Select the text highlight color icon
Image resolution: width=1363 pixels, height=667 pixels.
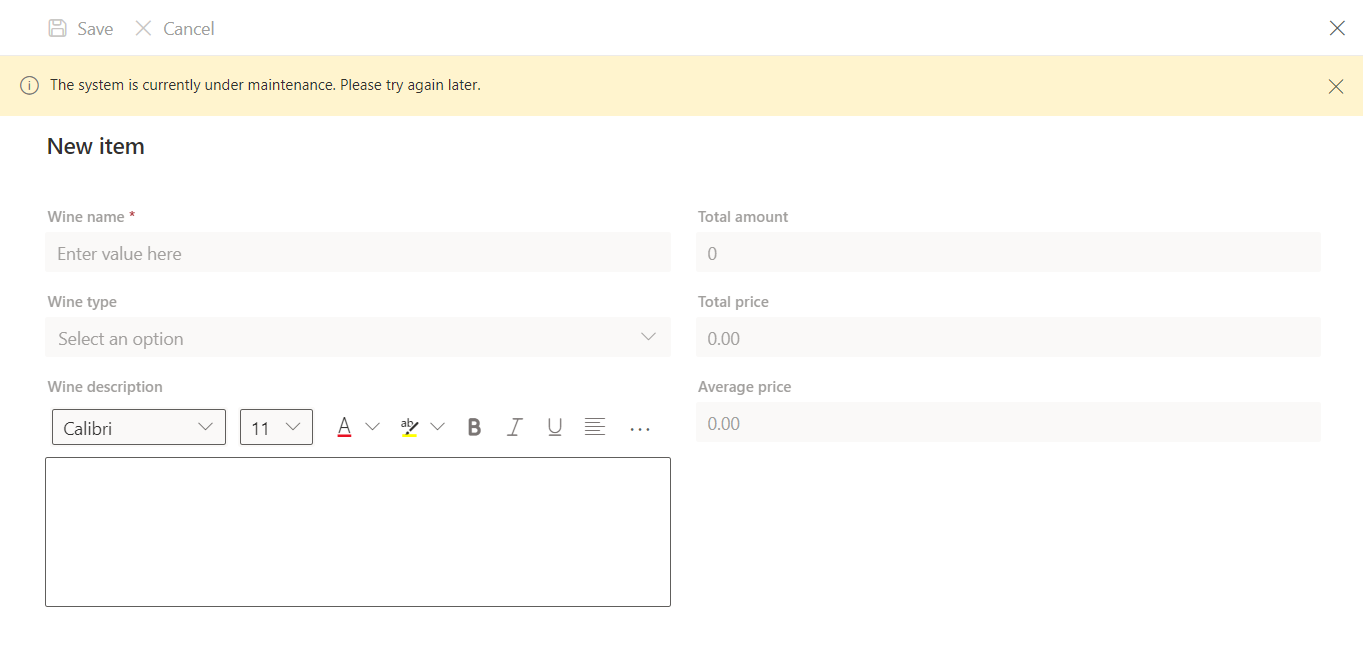[x=408, y=426]
